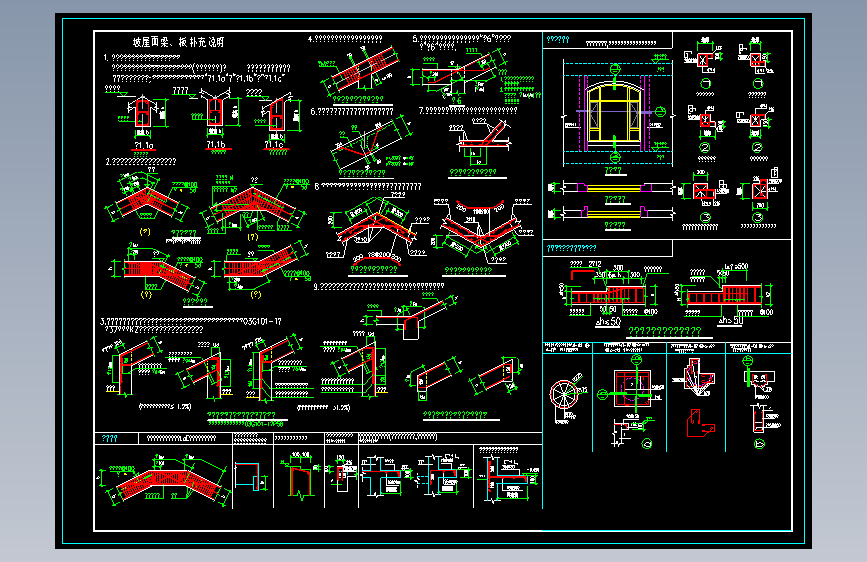This screenshot has height=562, width=867.
Task: Select the heading of note 7
Action: (x=468, y=111)
